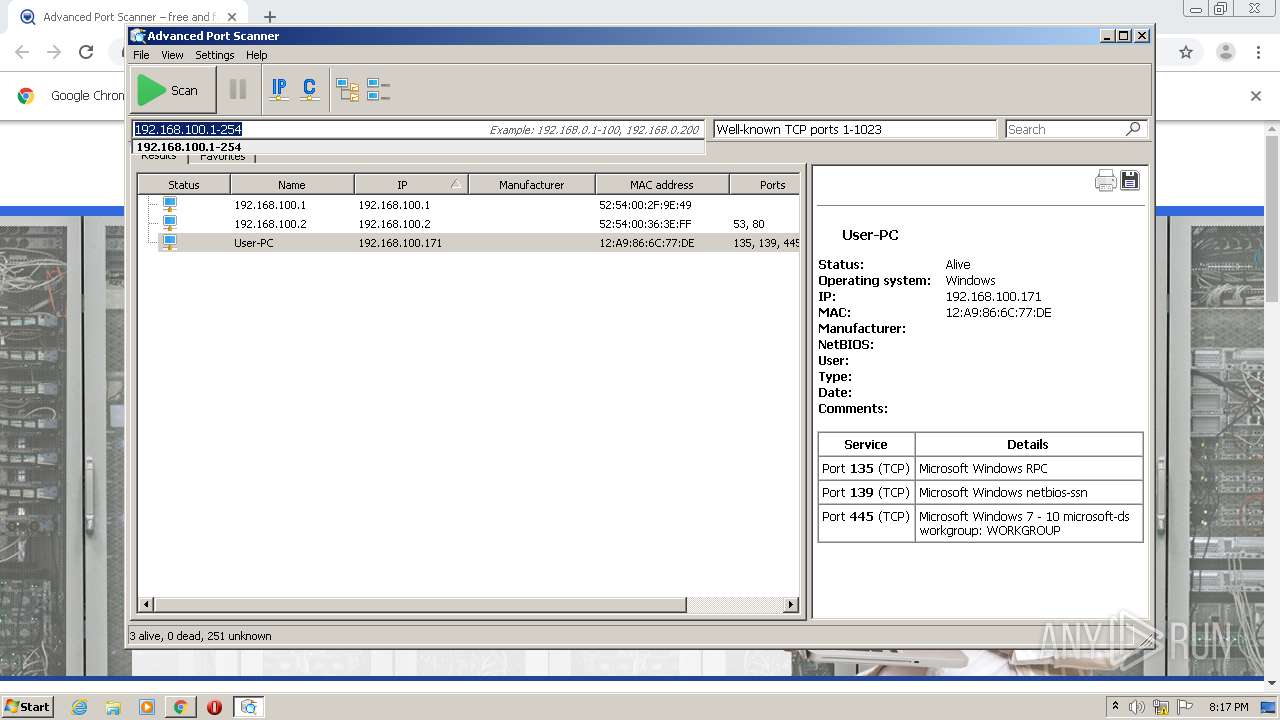Sort by the MAC address column header
This screenshot has width=1280, height=720.
click(662, 184)
